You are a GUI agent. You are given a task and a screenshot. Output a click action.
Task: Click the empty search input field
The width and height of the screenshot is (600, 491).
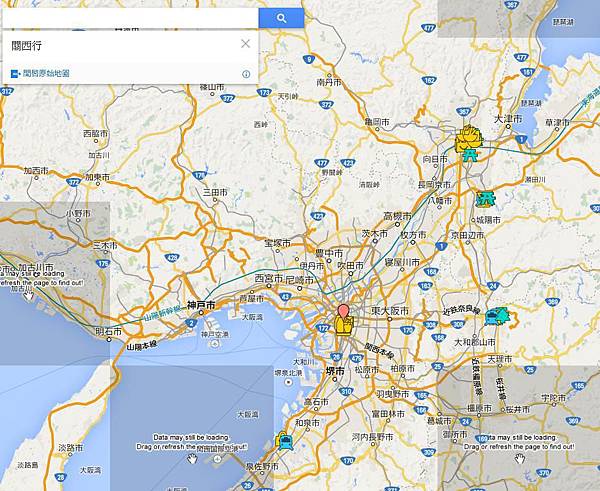(x=130, y=18)
